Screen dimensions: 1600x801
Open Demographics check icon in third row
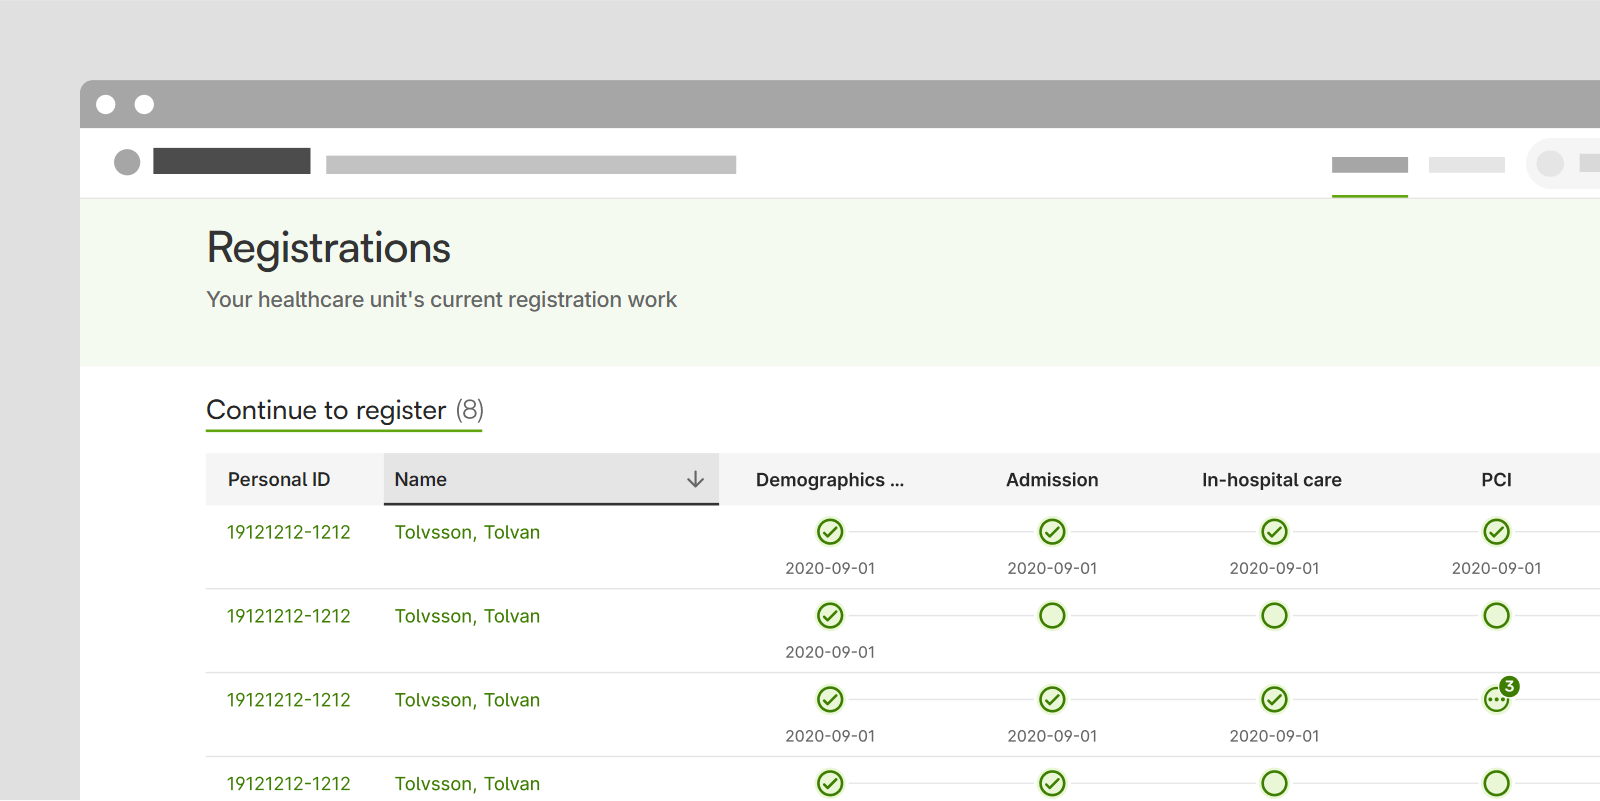click(x=830, y=700)
